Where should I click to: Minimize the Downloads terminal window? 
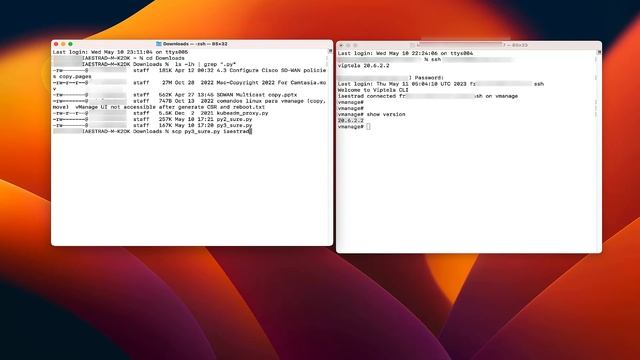coord(63,44)
